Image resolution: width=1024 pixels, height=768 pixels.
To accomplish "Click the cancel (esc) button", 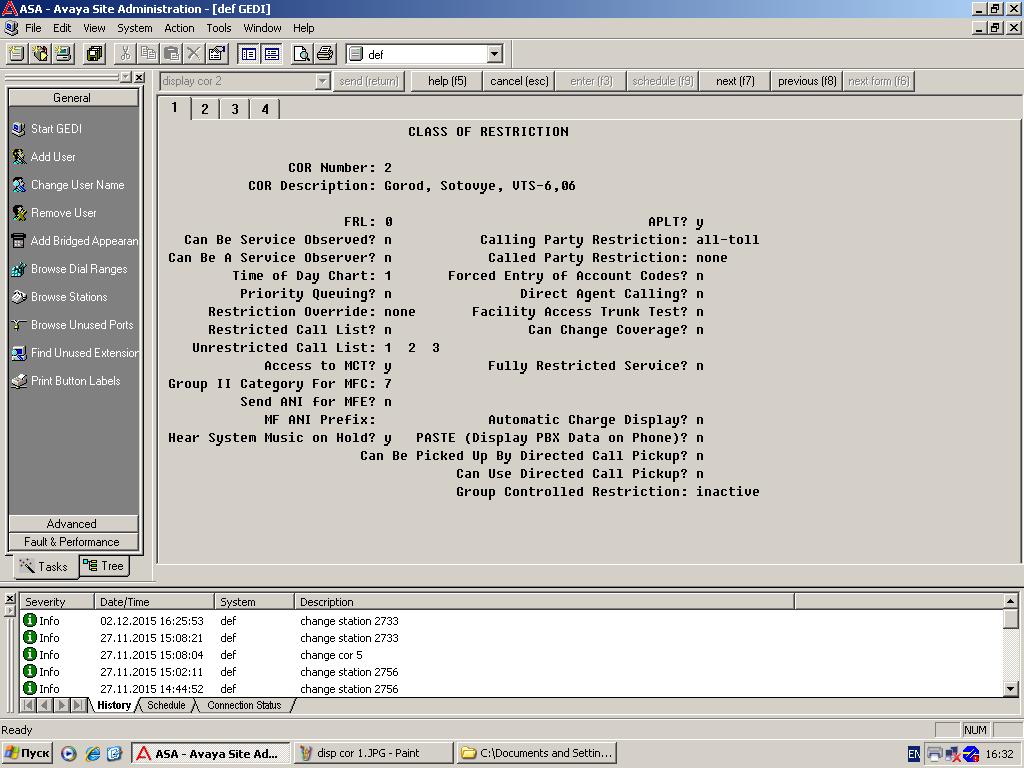I will (x=519, y=81).
